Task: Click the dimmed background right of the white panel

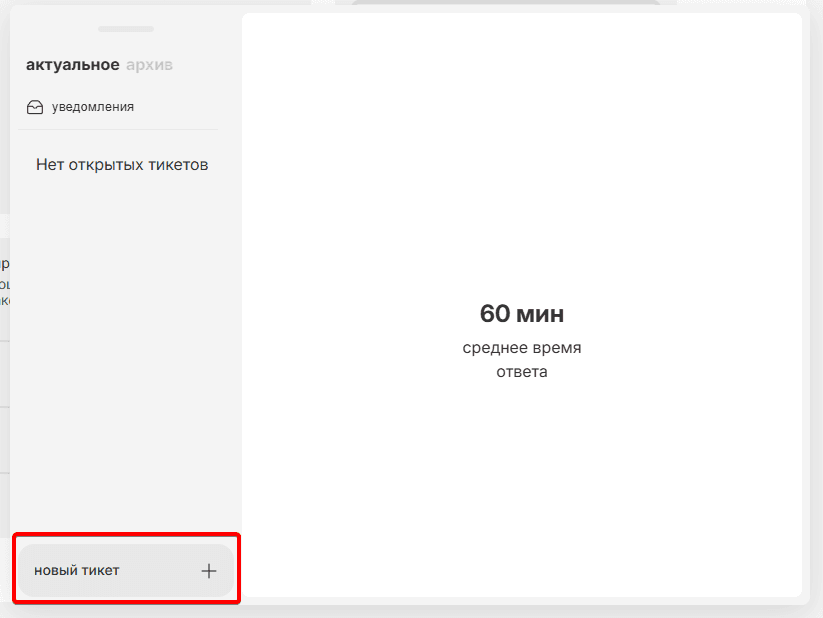Action: point(814,300)
